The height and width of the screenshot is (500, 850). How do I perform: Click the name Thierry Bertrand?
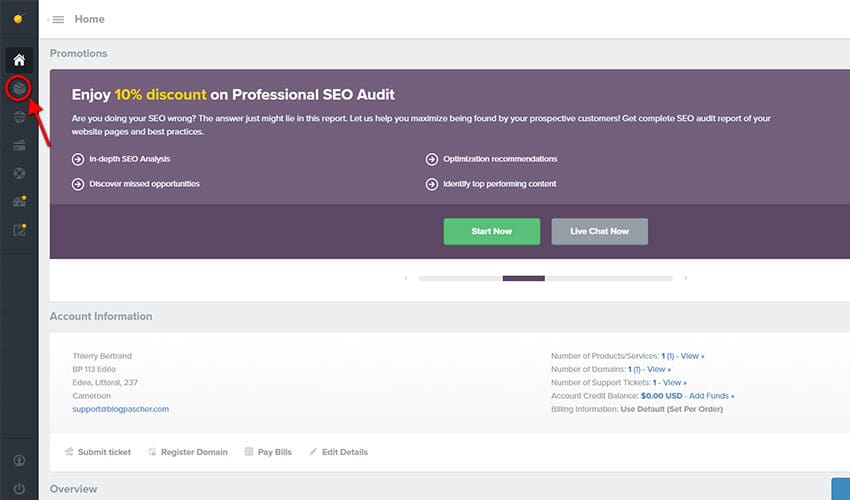(x=102, y=356)
